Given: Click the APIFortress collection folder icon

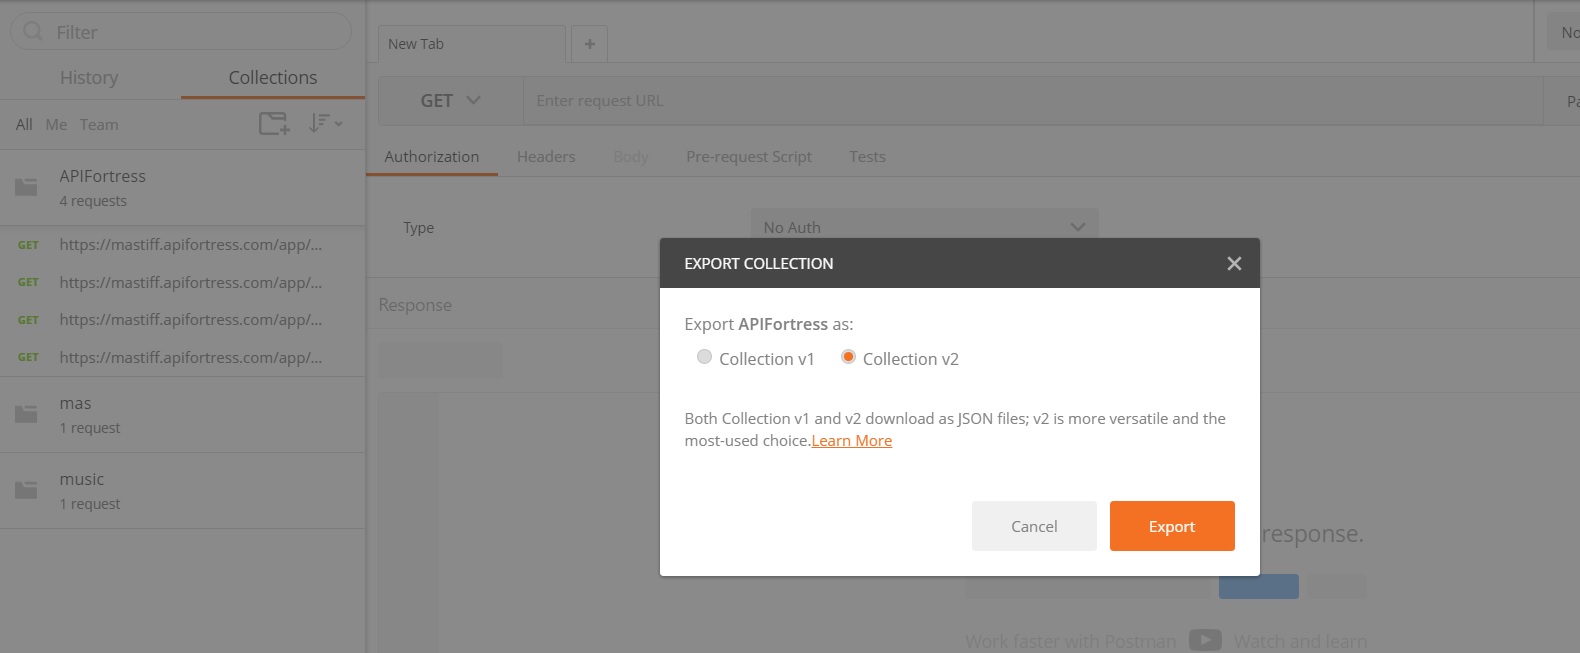Looking at the screenshot, I should pyautogui.click(x=26, y=187).
